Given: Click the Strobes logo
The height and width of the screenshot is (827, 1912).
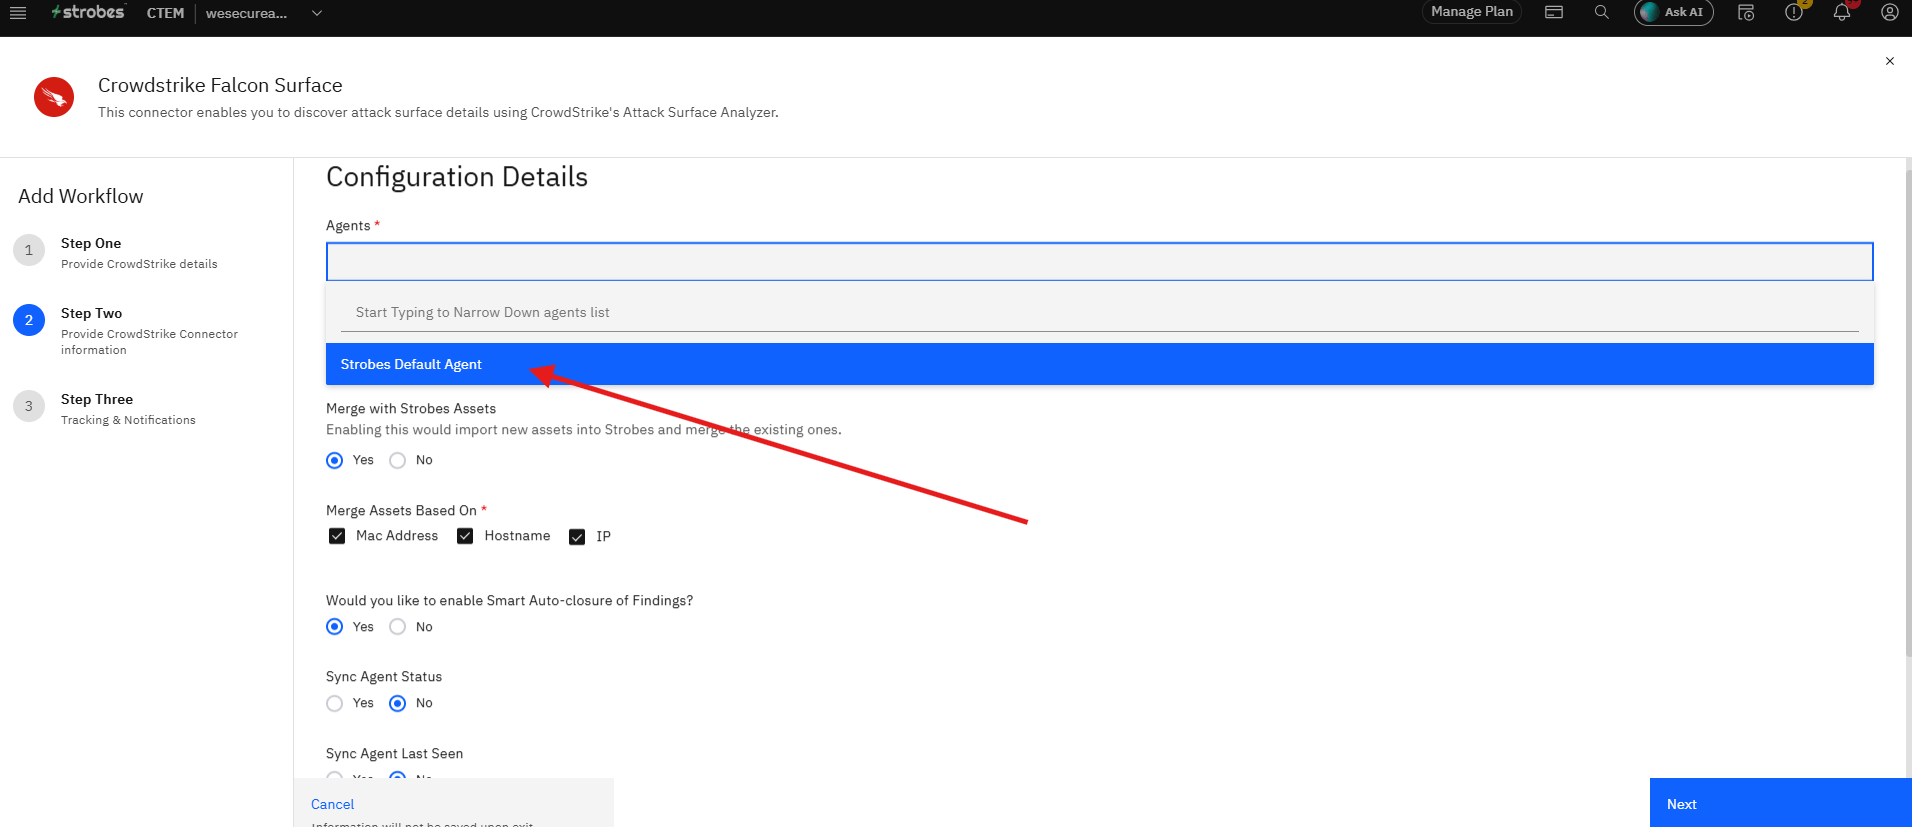Looking at the screenshot, I should pos(88,12).
